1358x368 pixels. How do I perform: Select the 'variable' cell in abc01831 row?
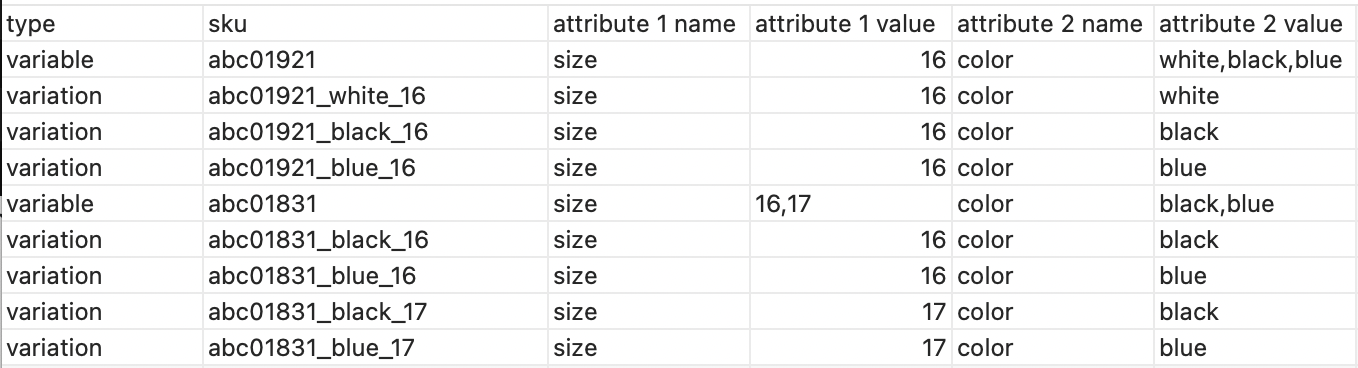pyautogui.click(x=104, y=204)
